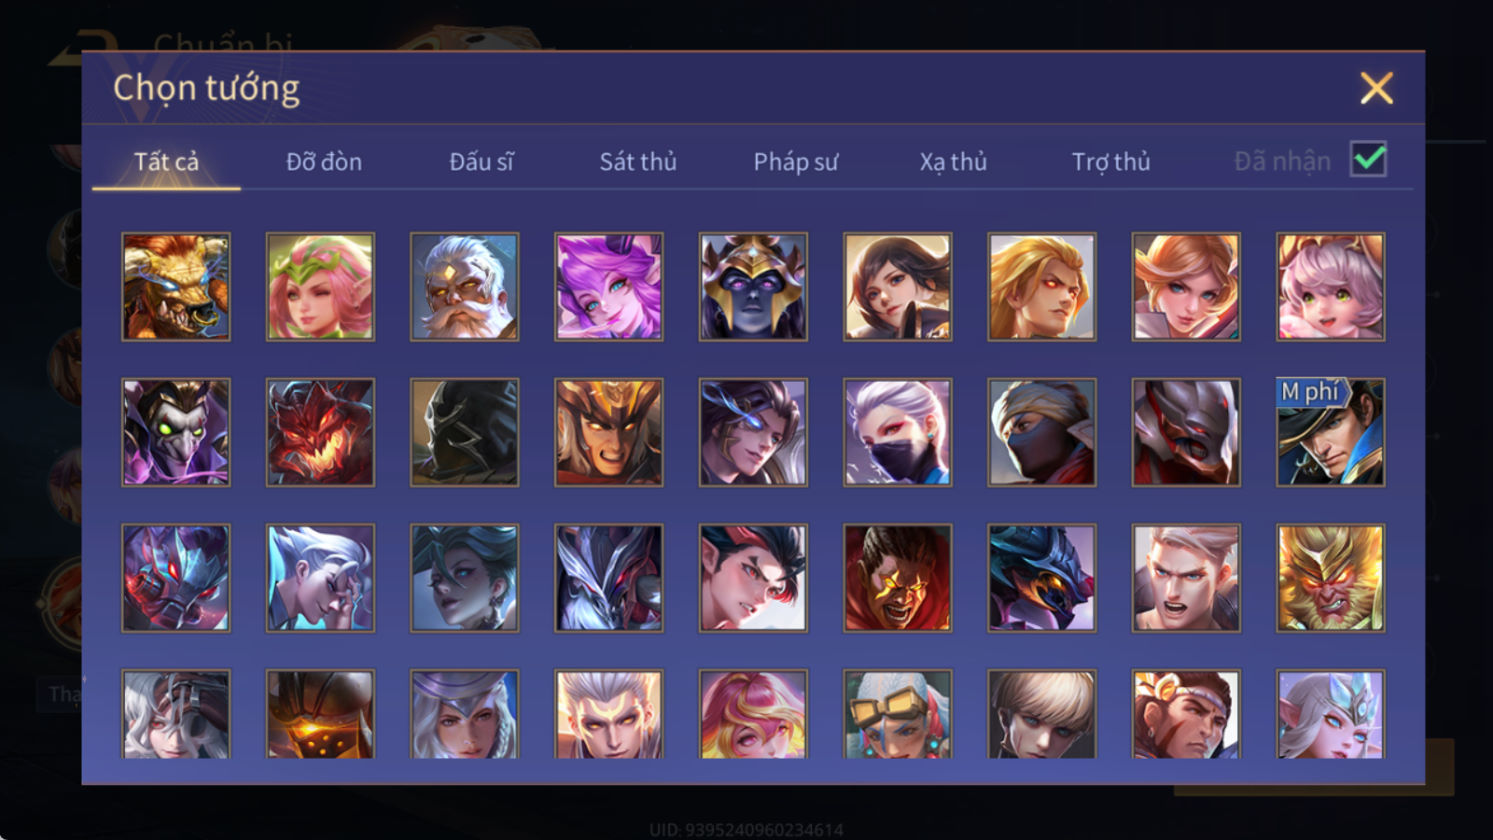
Task: Pick the purple-haired girl hero portrait
Action: pos(608,287)
